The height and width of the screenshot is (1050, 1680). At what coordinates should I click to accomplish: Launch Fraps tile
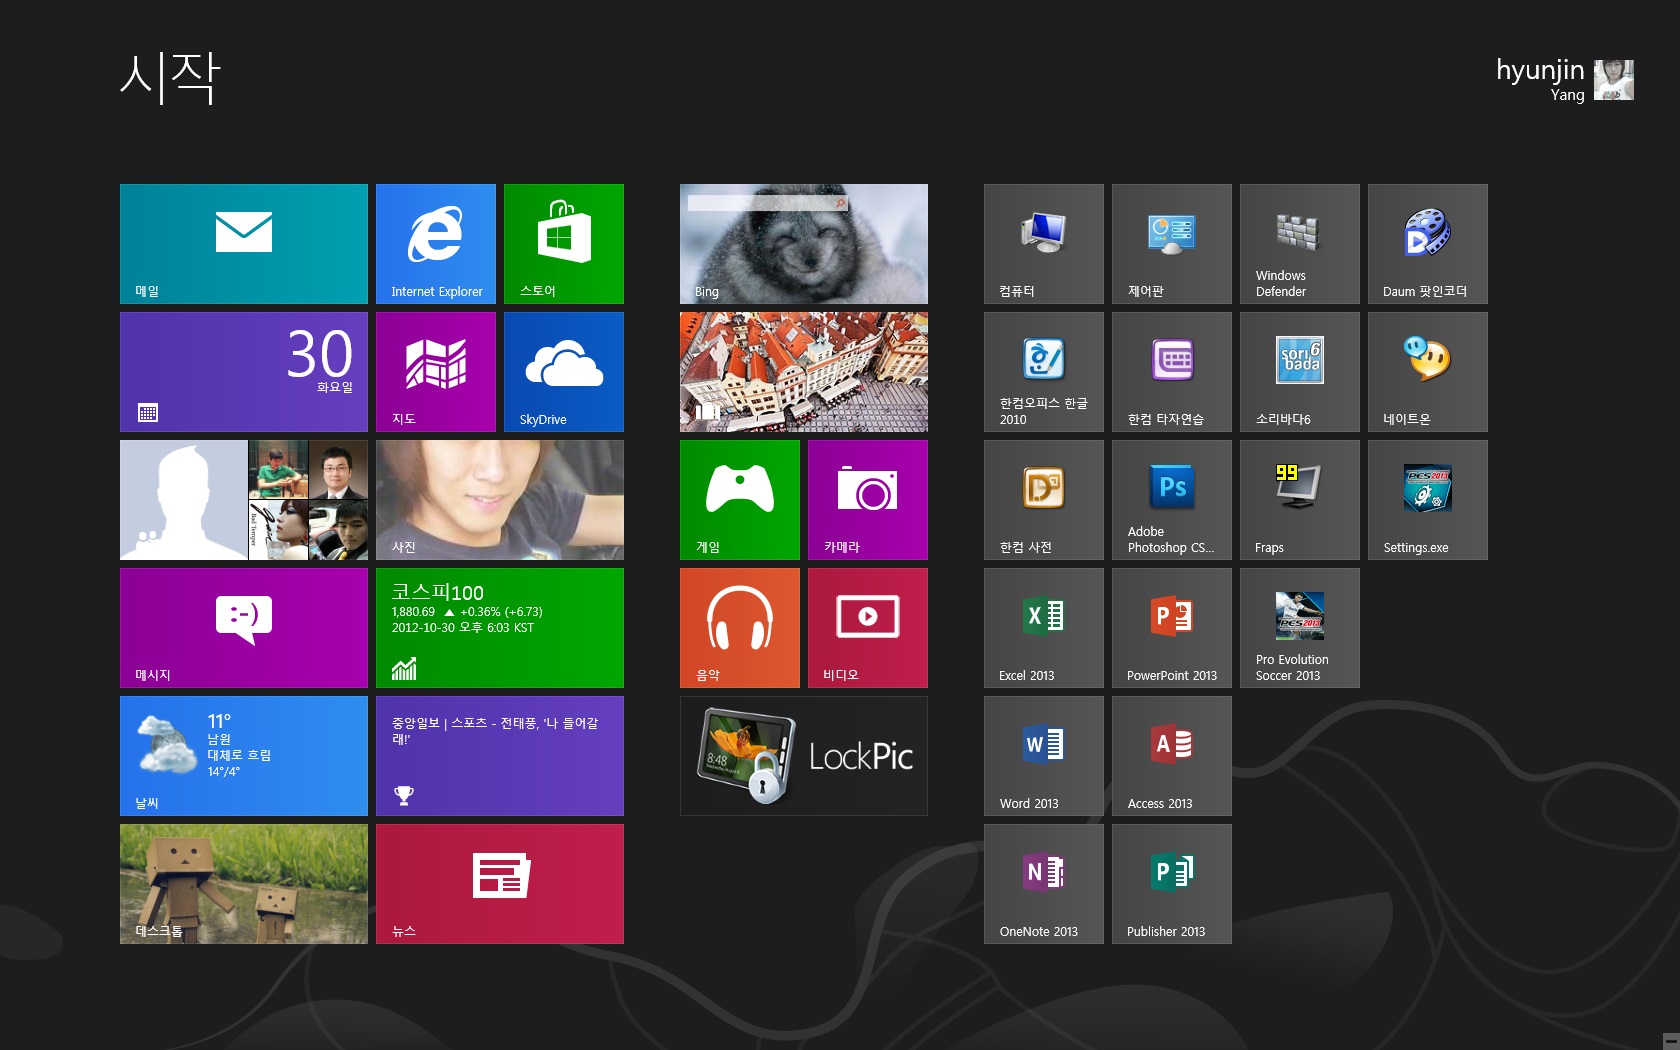[x=1300, y=500]
